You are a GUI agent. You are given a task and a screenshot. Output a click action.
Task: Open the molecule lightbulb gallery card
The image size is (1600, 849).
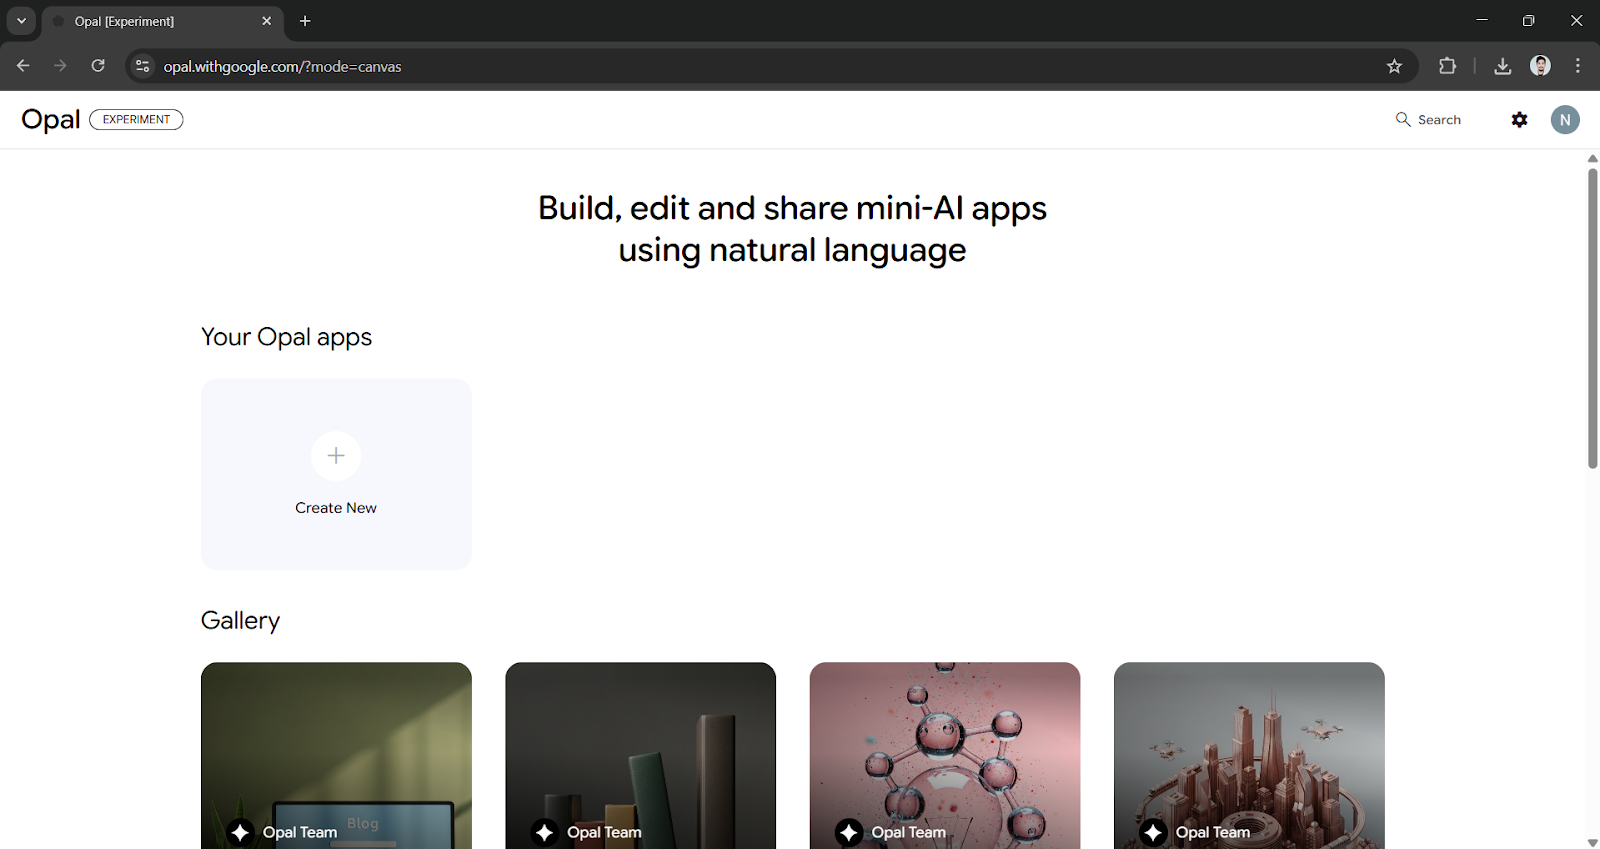pyautogui.click(x=945, y=755)
